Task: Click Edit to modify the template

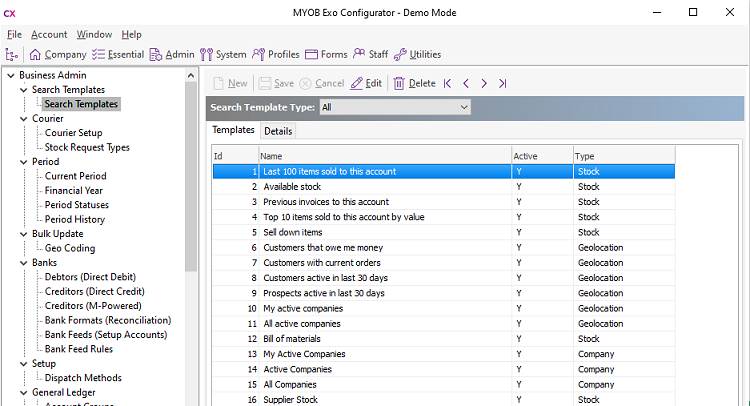Action: click(x=366, y=83)
